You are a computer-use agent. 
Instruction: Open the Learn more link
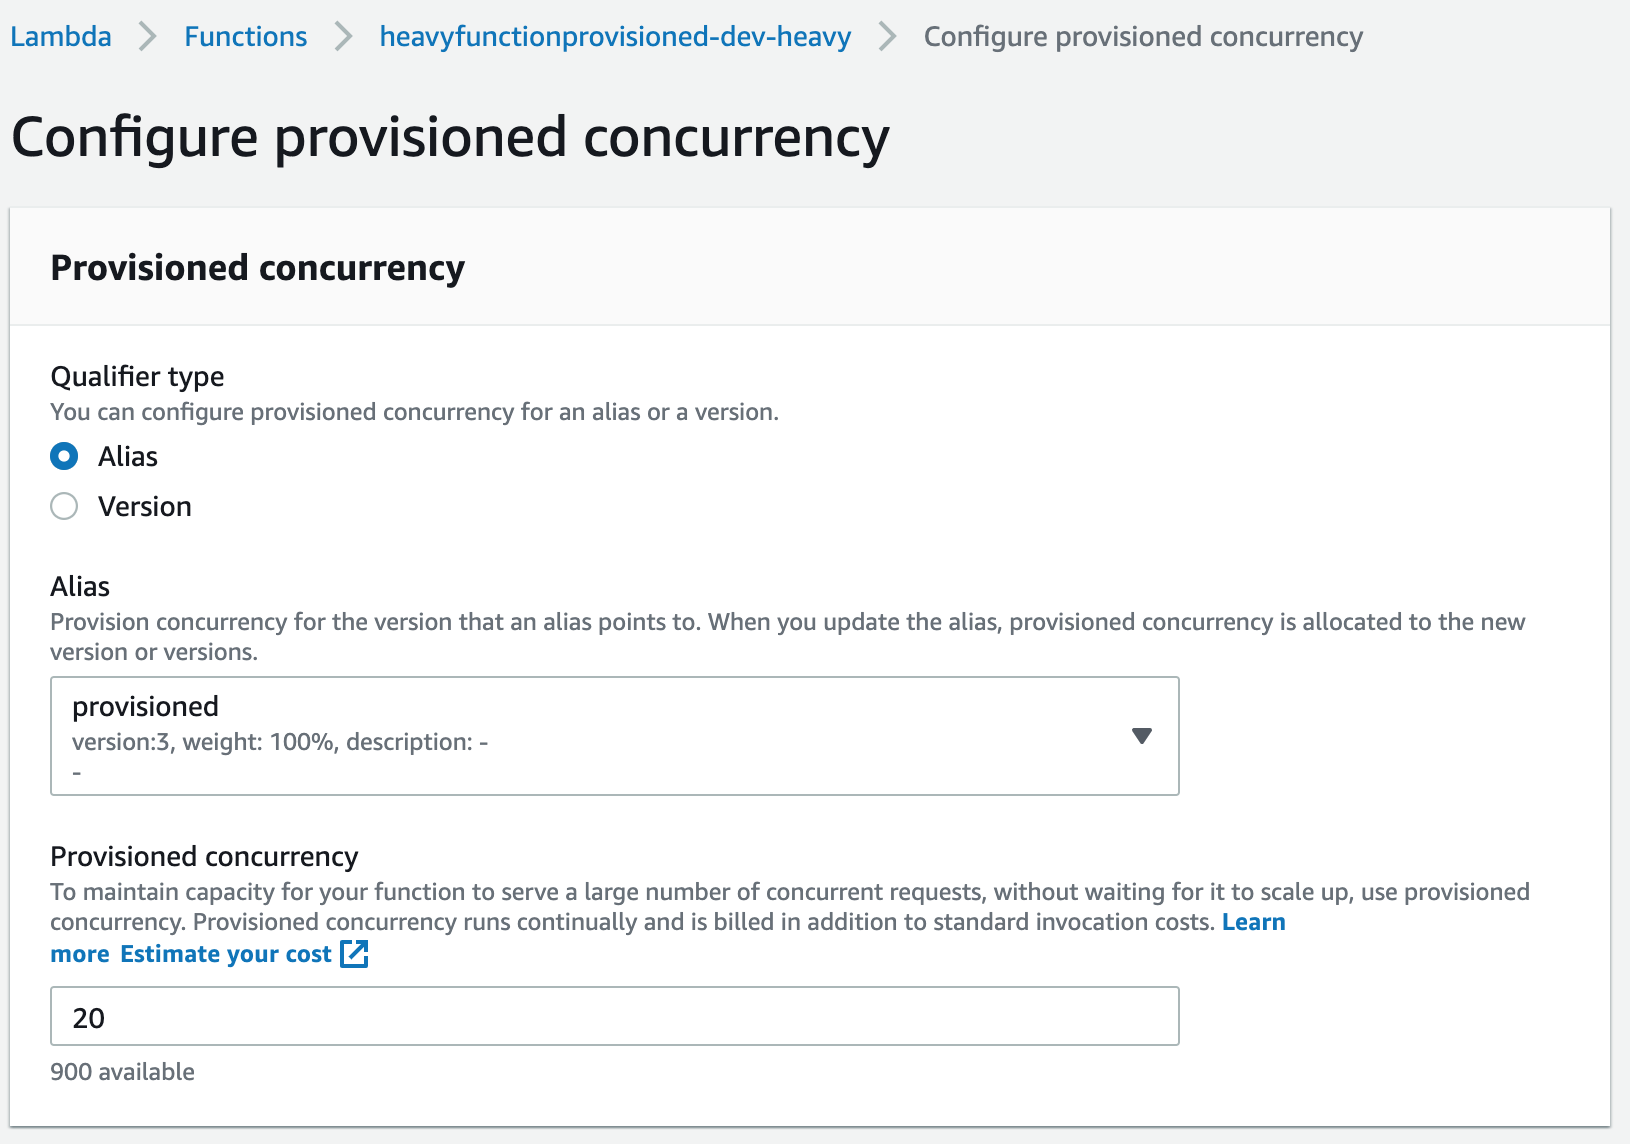(x=1253, y=922)
